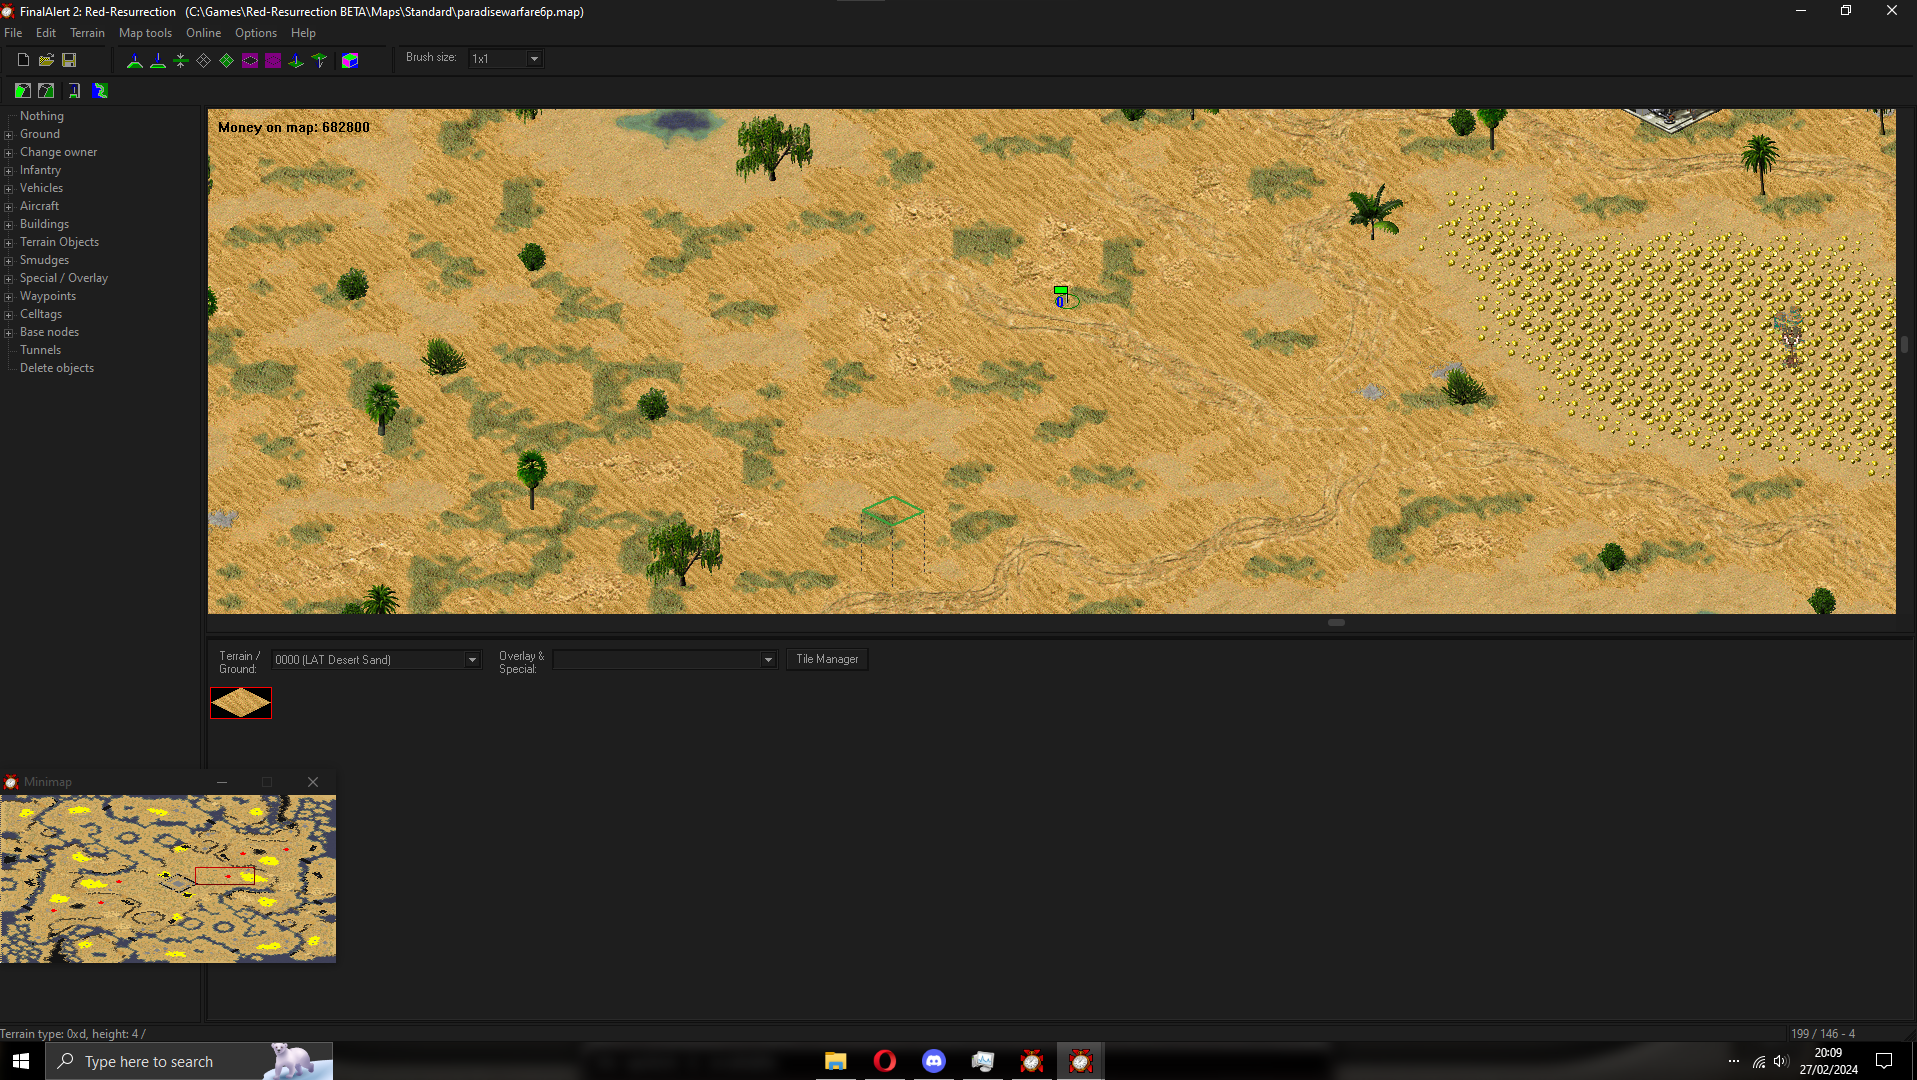Save the map with floppy icon
1917x1080 pixels.
point(69,60)
